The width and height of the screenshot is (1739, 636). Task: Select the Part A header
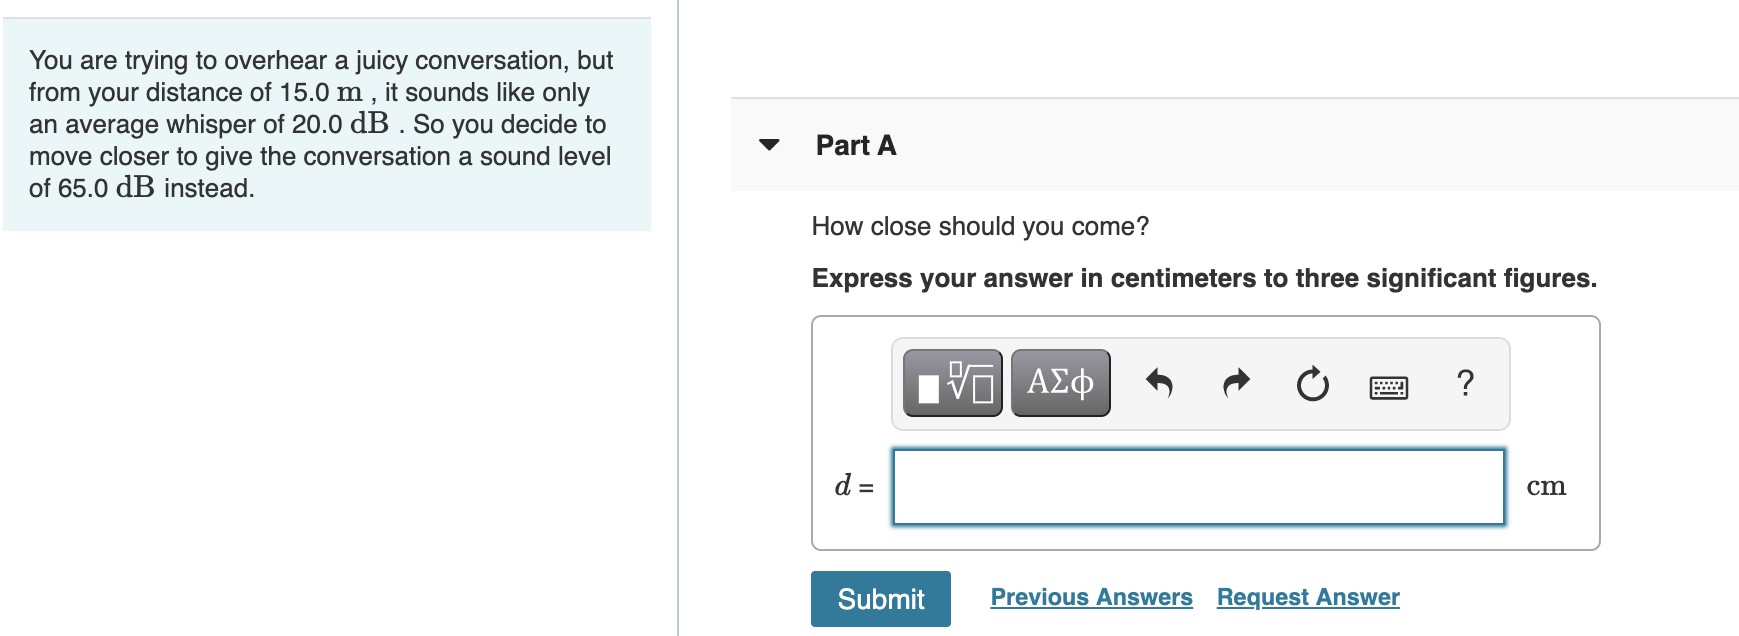click(856, 145)
